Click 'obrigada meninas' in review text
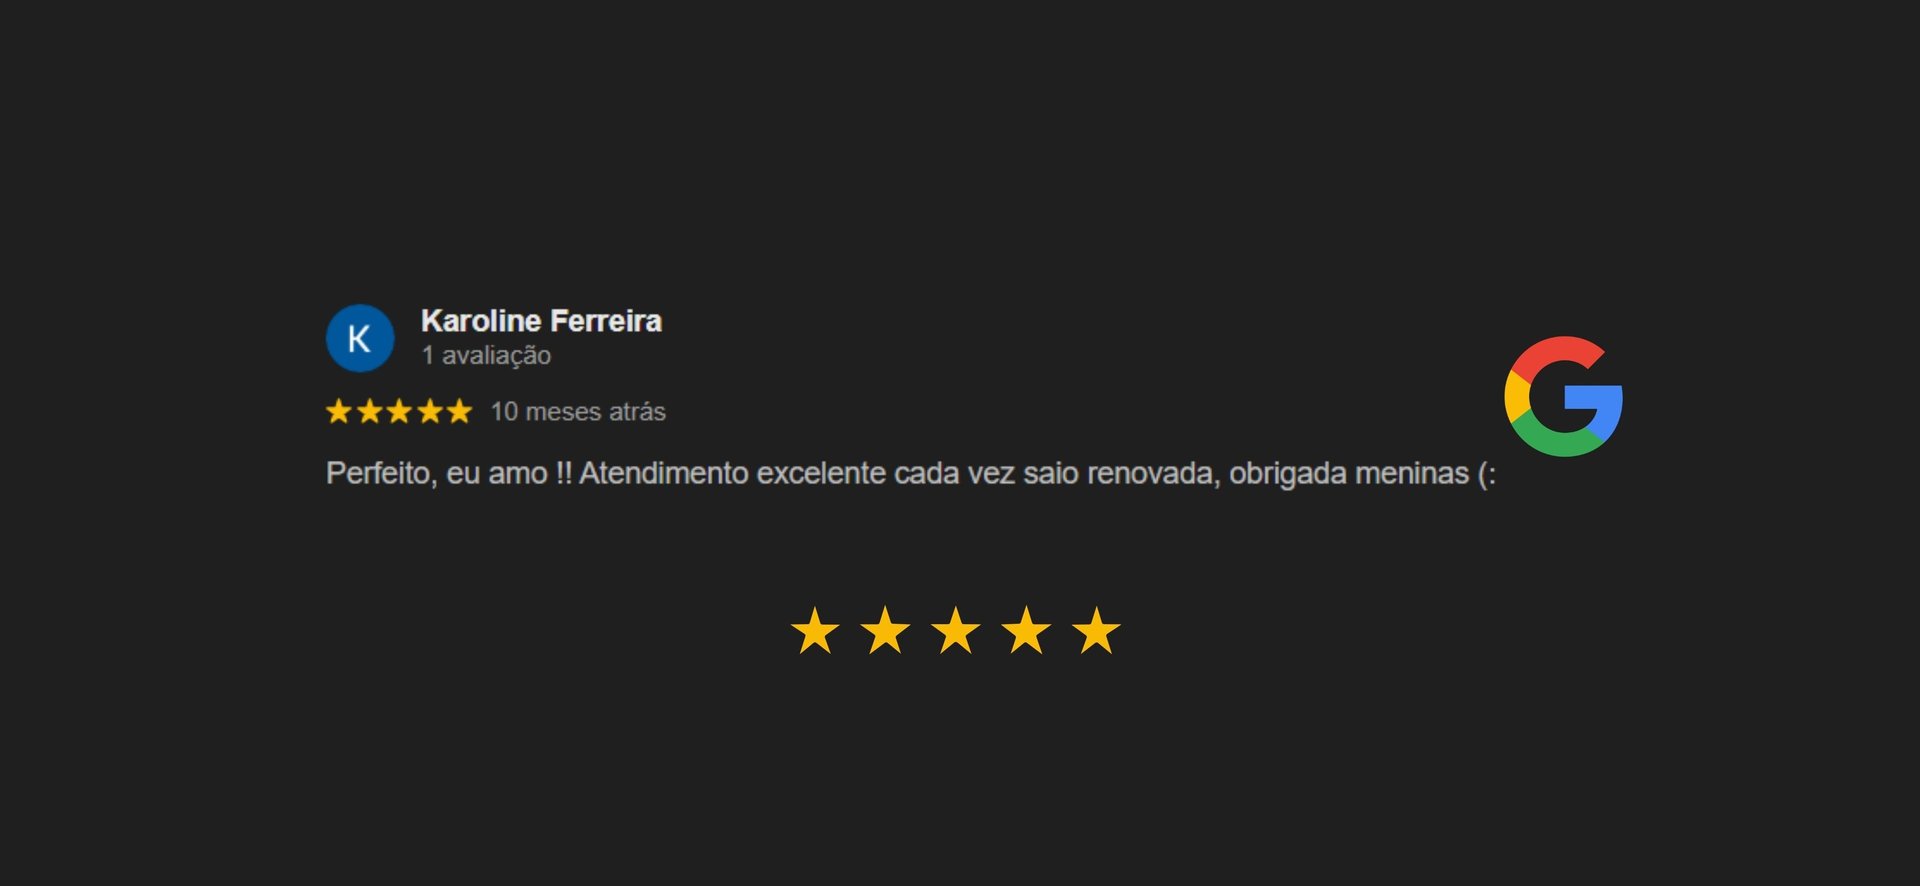1920x886 pixels. [1348, 473]
